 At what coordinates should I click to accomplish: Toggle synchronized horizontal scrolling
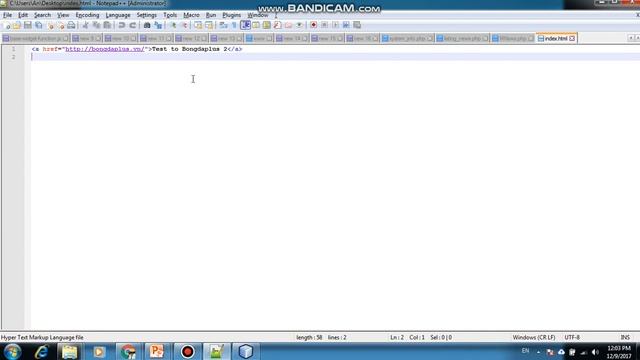click(209, 25)
